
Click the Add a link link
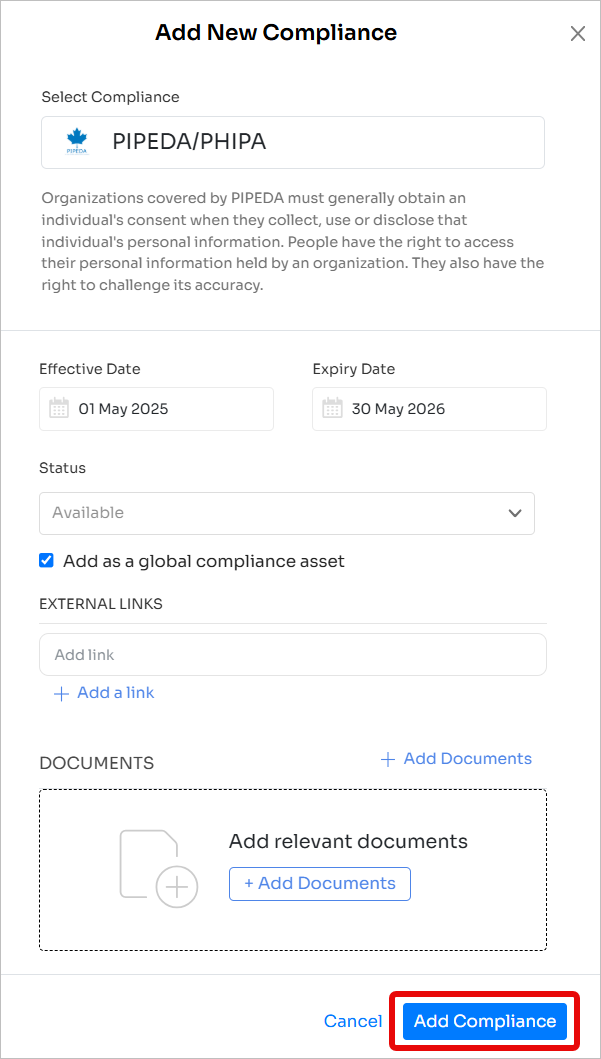(115, 693)
